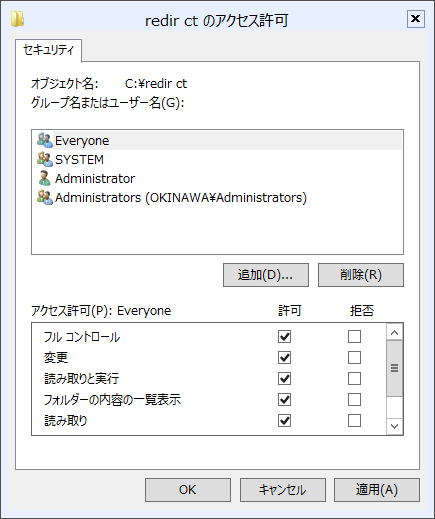Screen dimensions: 435x519
Task: Uncheck allow for 読み取りと実行
Action: tap(284, 379)
